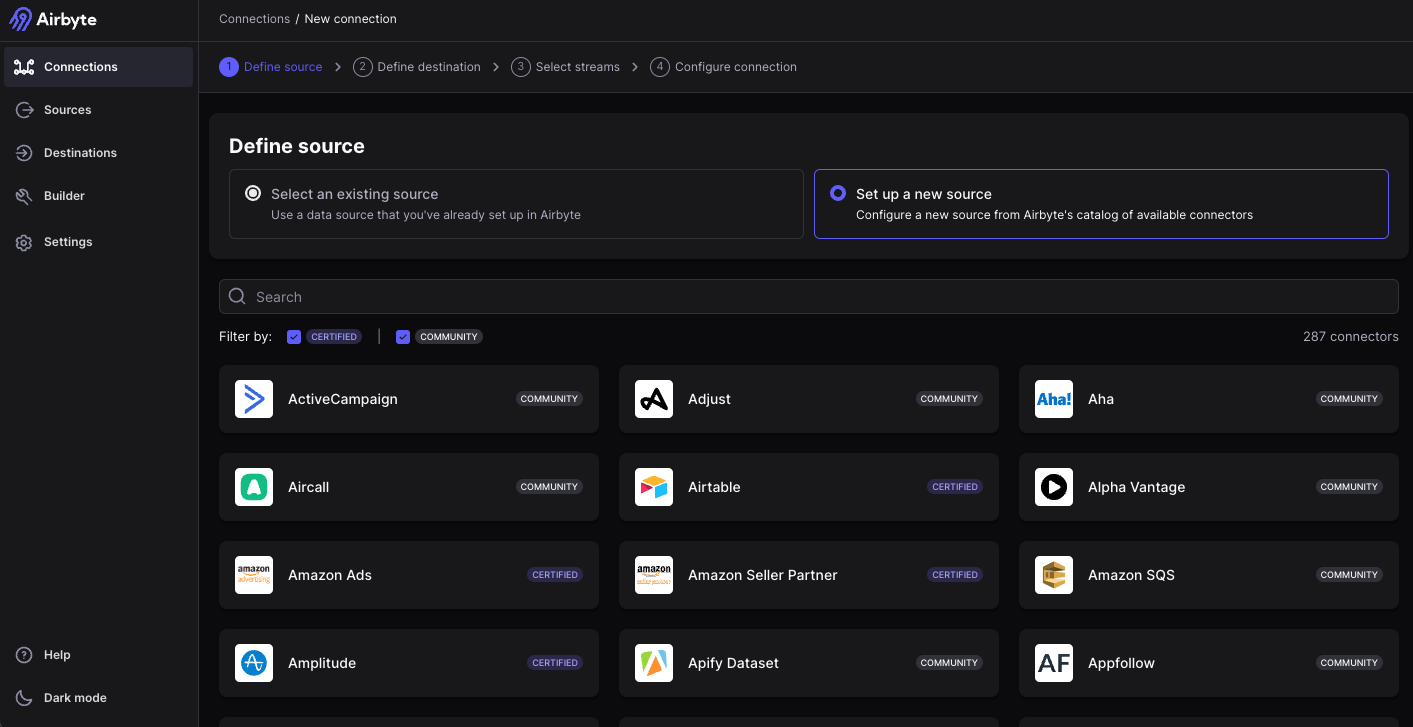The image size is (1413, 727).
Task: Click the Certified badge on Airtable
Action: pos(955,487)
